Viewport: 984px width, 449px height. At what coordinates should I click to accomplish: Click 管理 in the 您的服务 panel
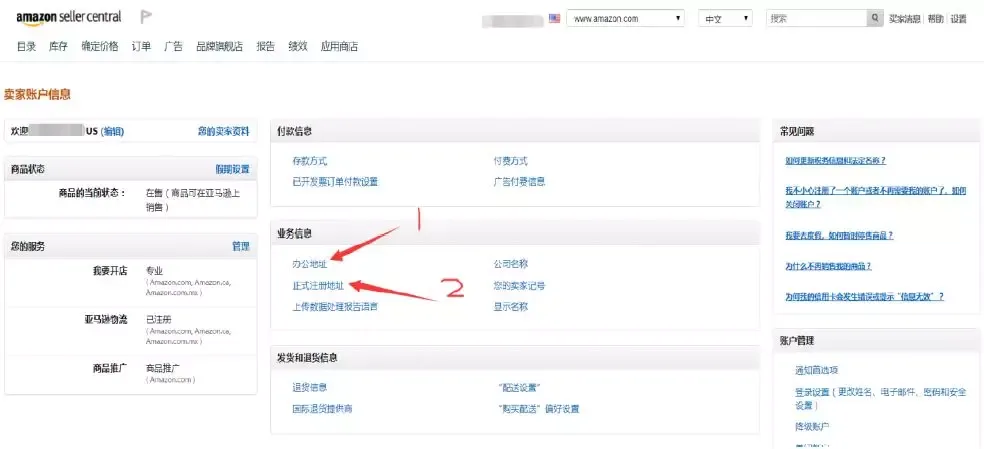240,246
